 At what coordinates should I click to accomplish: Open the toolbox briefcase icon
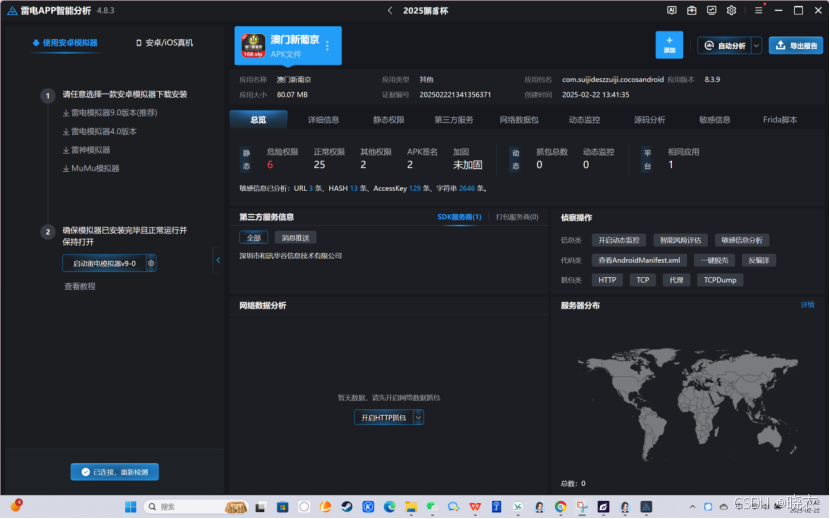[691, 10]
